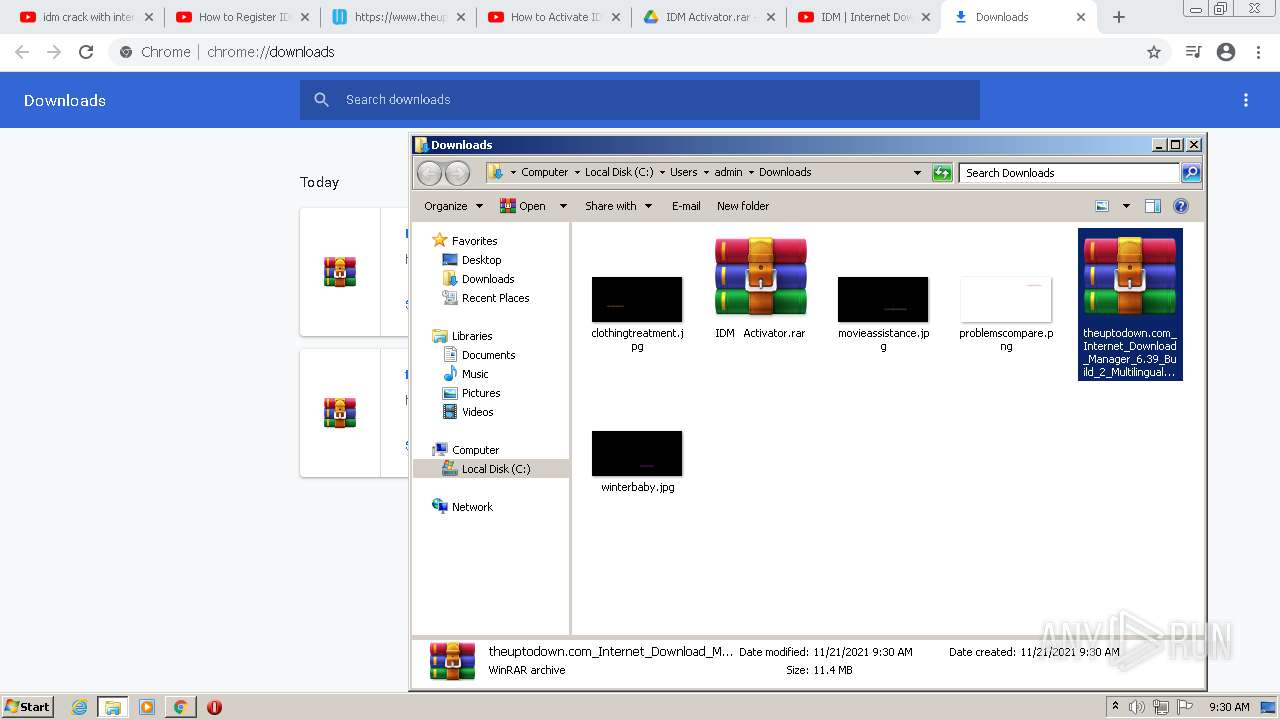
Task: Expand the address bar history dropdown
Action: click(x=917, y=173)
